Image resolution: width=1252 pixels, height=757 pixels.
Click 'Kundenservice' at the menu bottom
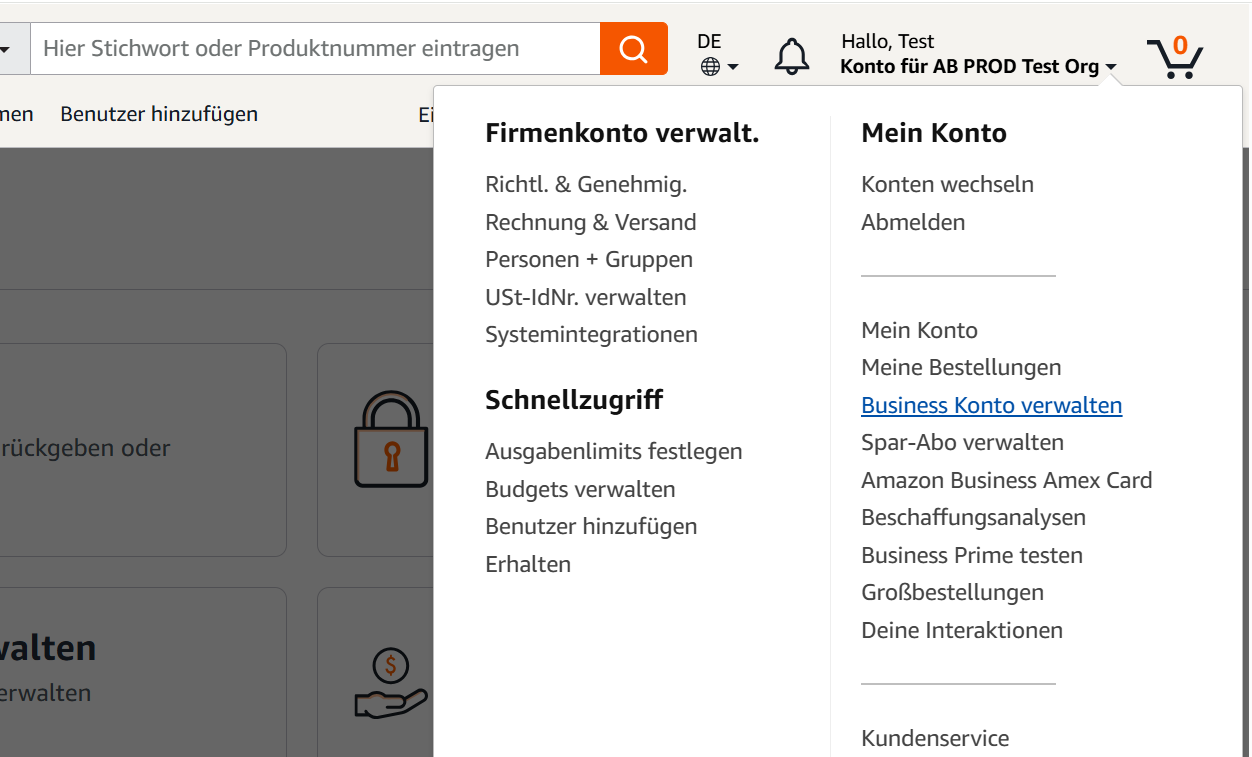pyautogui.click(x=934, y=738)
